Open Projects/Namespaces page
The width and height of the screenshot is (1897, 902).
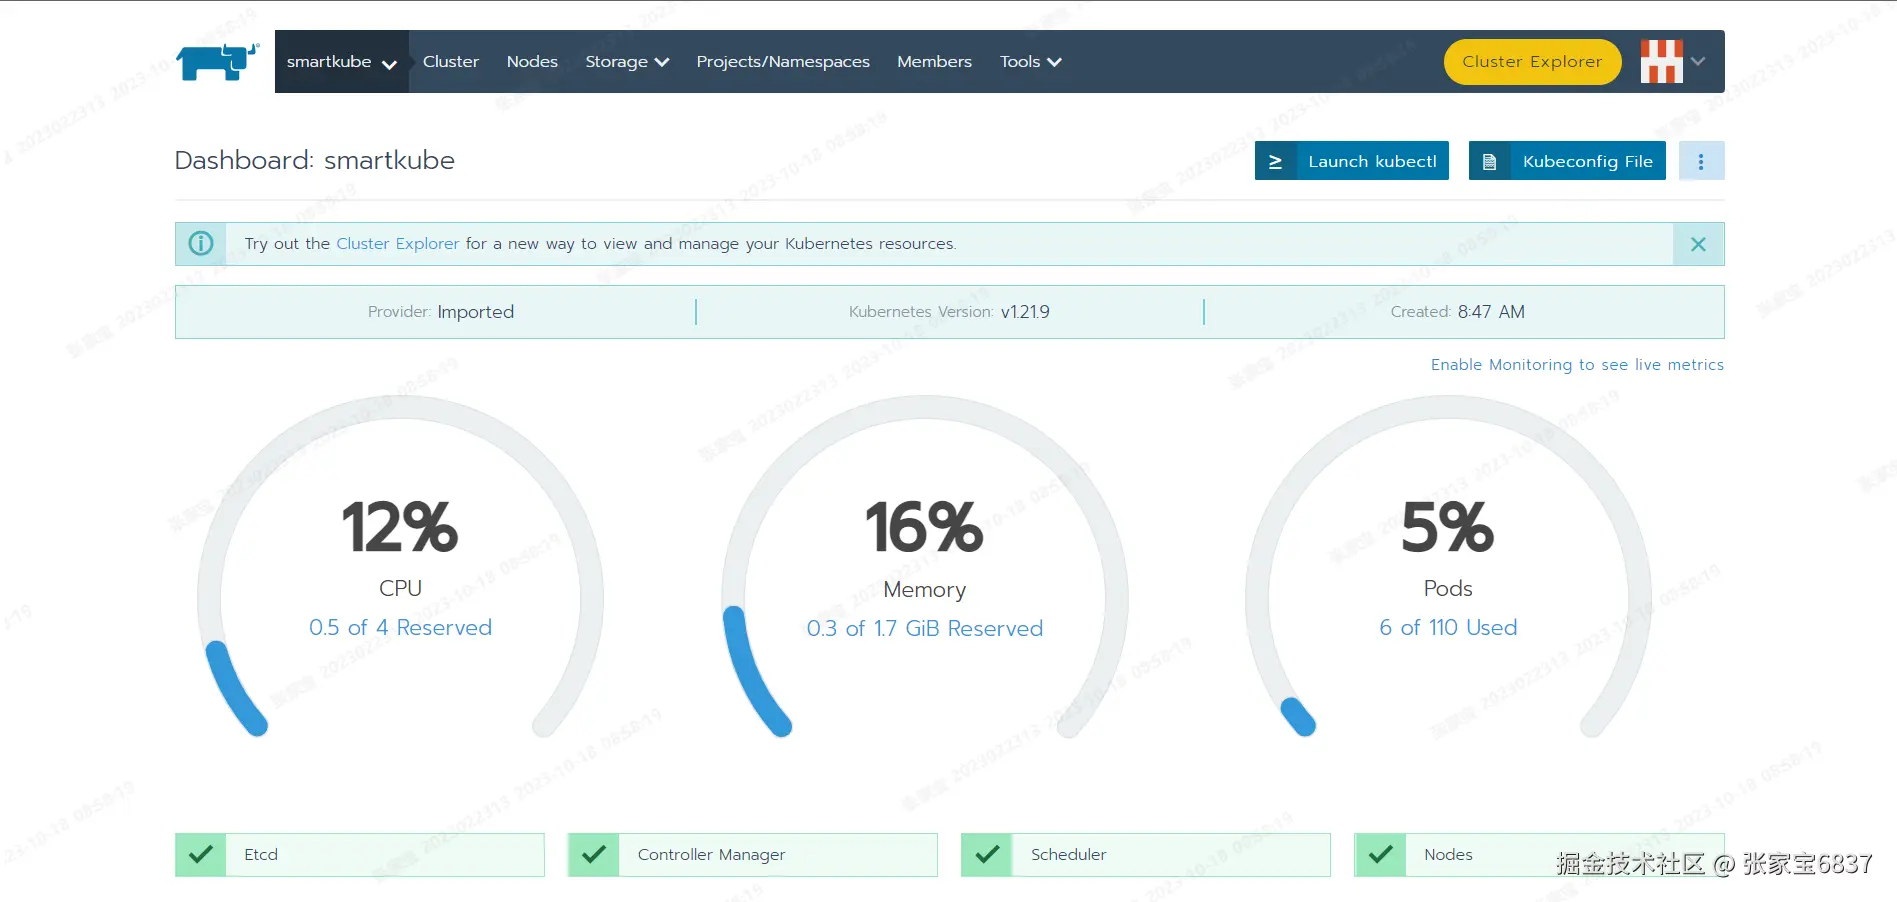(x=783, y=62)
